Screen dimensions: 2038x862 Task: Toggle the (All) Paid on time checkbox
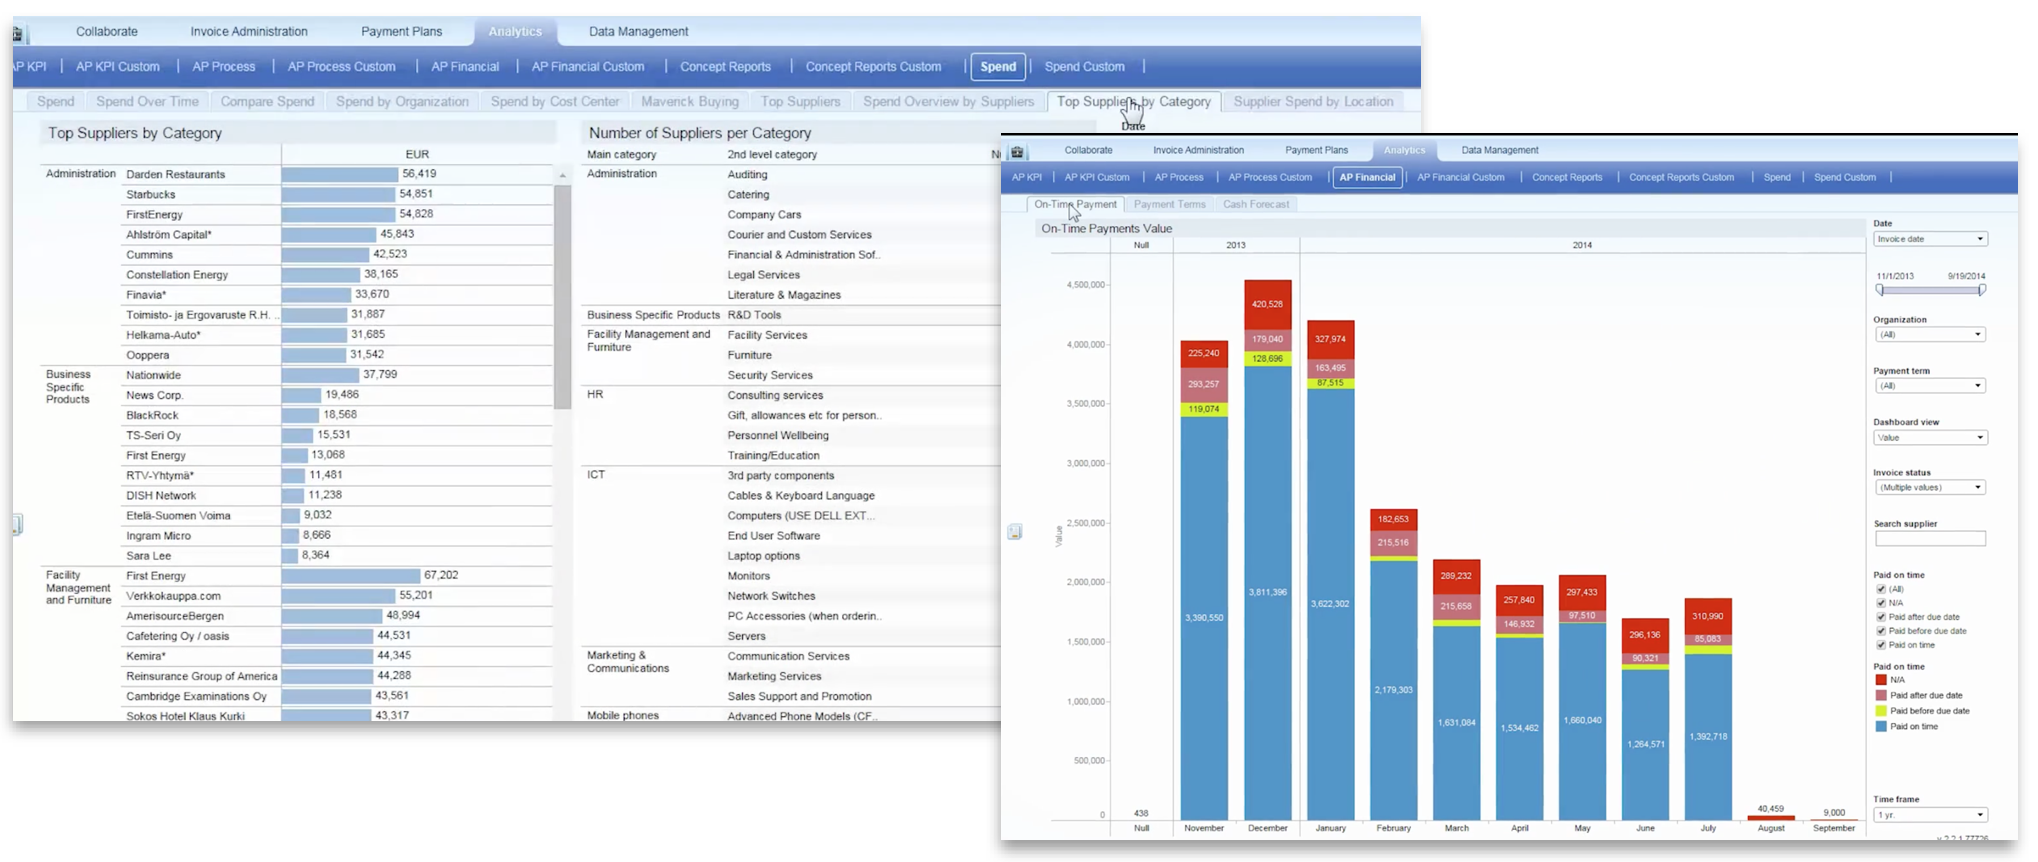pos(1881,589)
